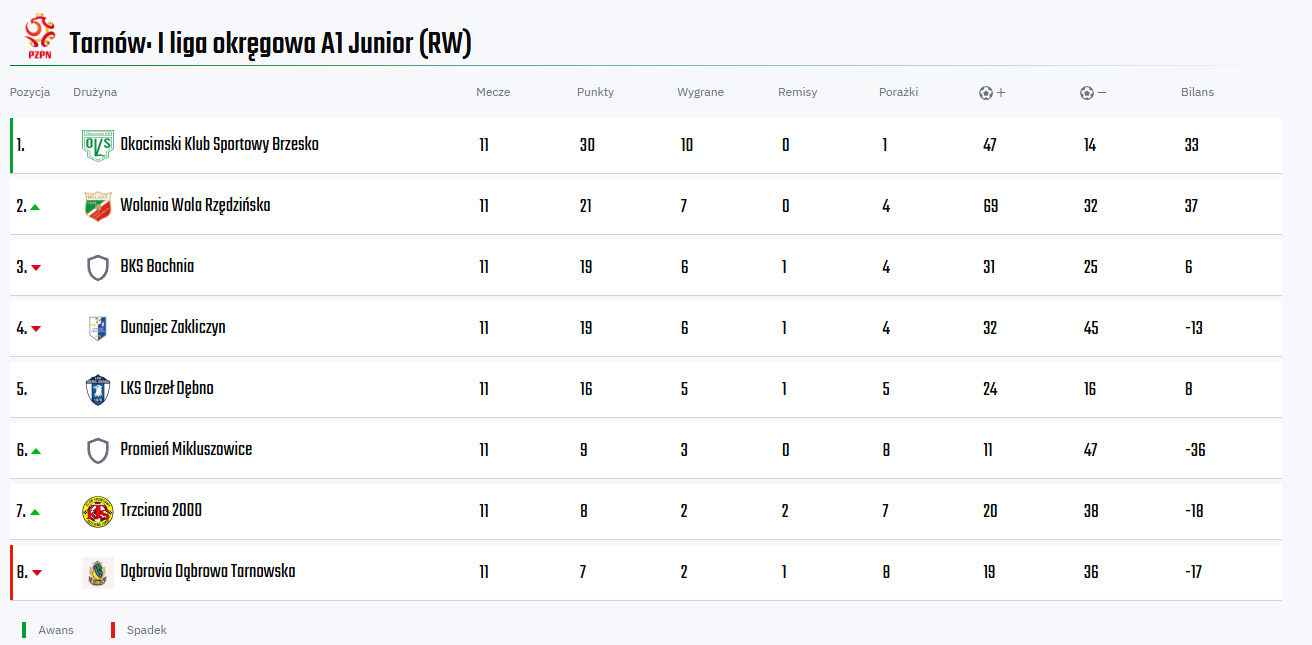The image size is (1312, 645).
Task: Open Okocimski Klub Sportowy Brzesko team link
Action: coord(219,144)
